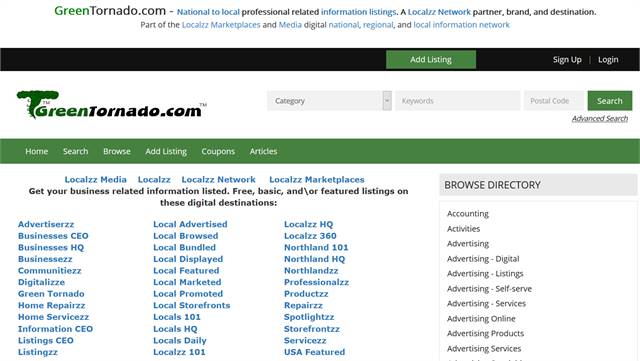640x361 pixels.
Task: Open the Home Servicezz link
Action: [53, 317]
